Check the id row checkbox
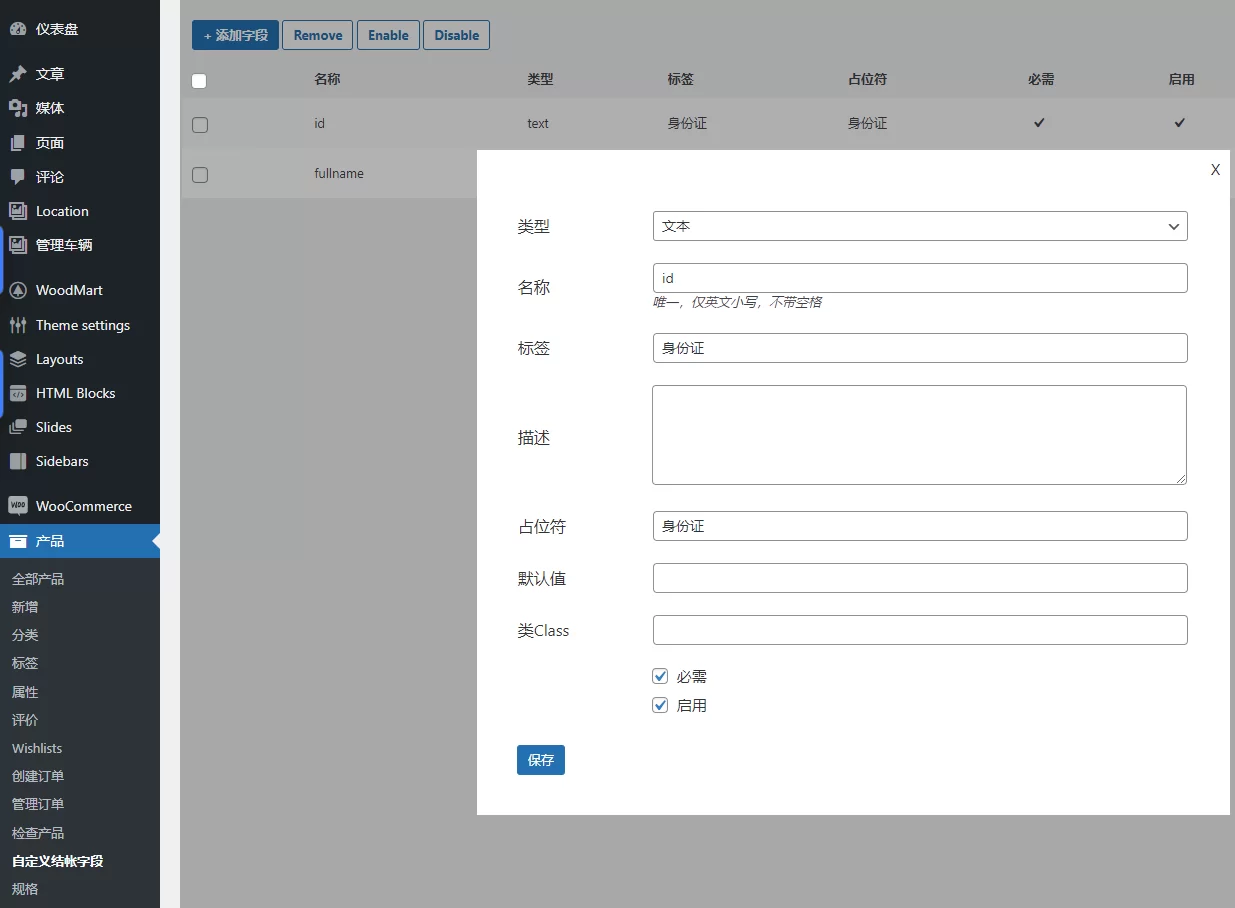Screen dimensions: 1235x908 click(200, 125)
